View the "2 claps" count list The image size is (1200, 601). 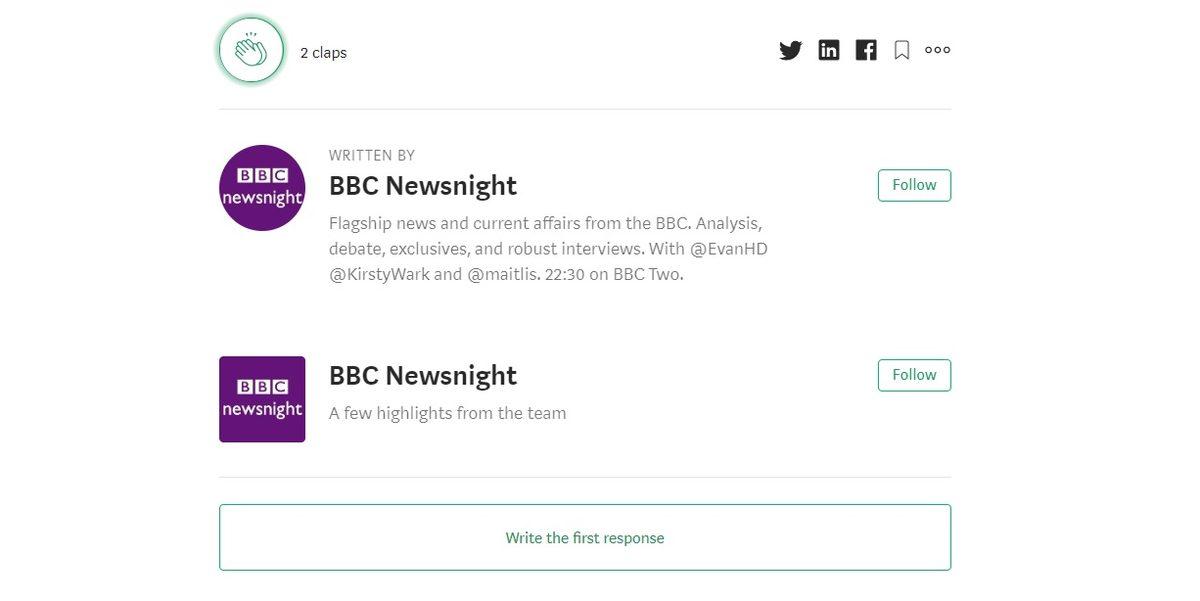click(x=323, y=53)
